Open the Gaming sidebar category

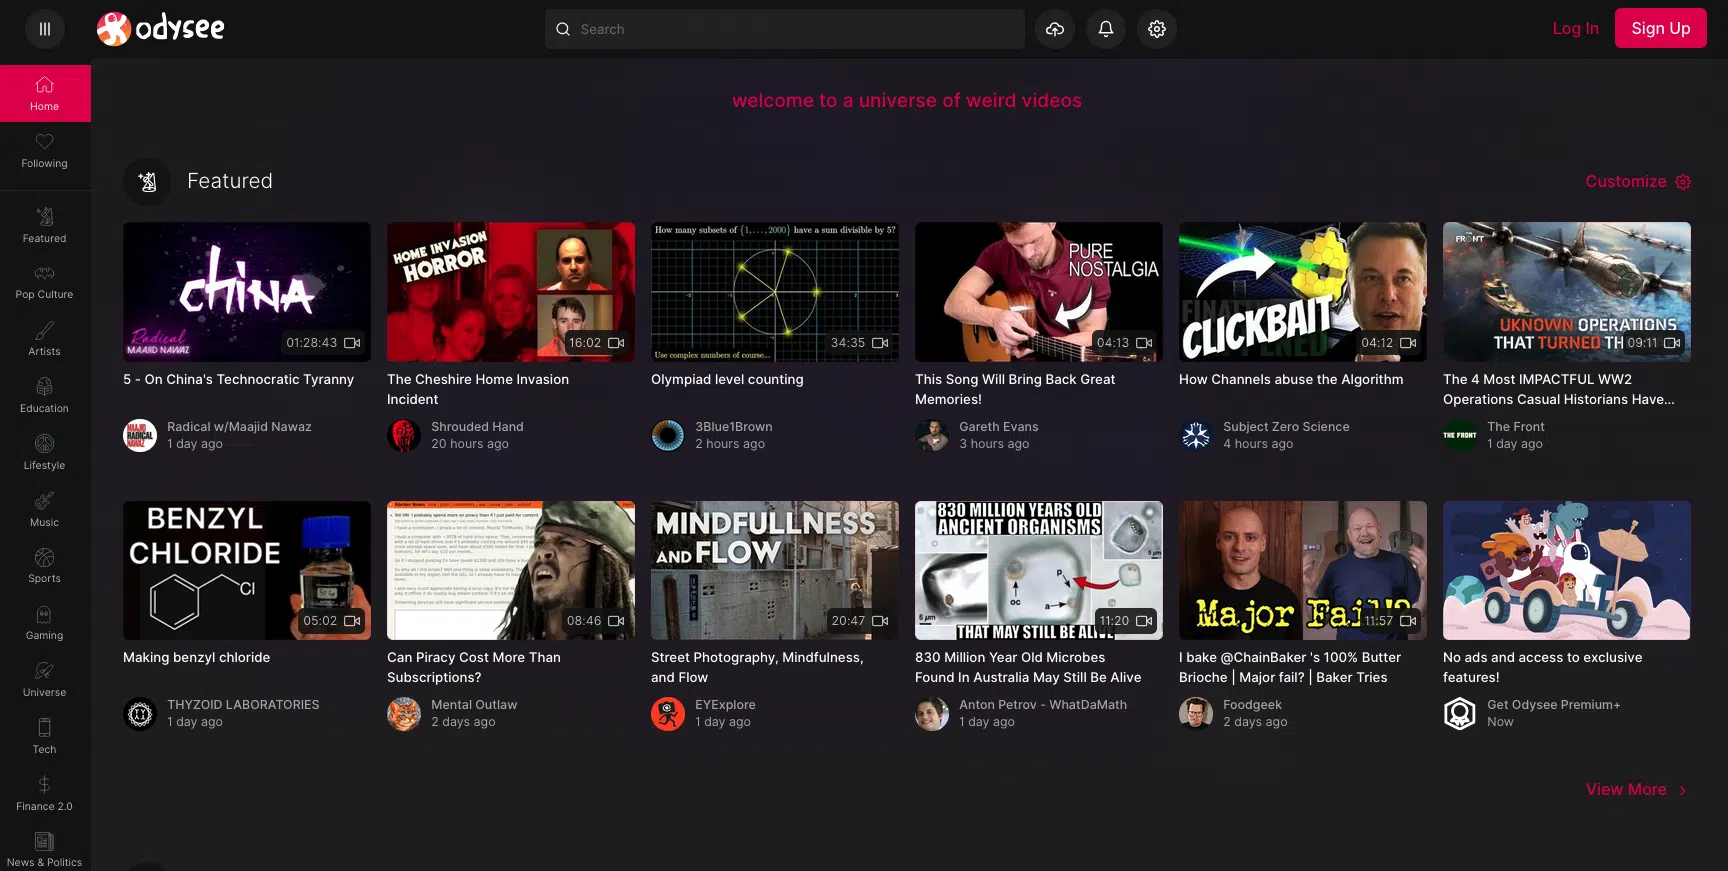pos(45,622)
